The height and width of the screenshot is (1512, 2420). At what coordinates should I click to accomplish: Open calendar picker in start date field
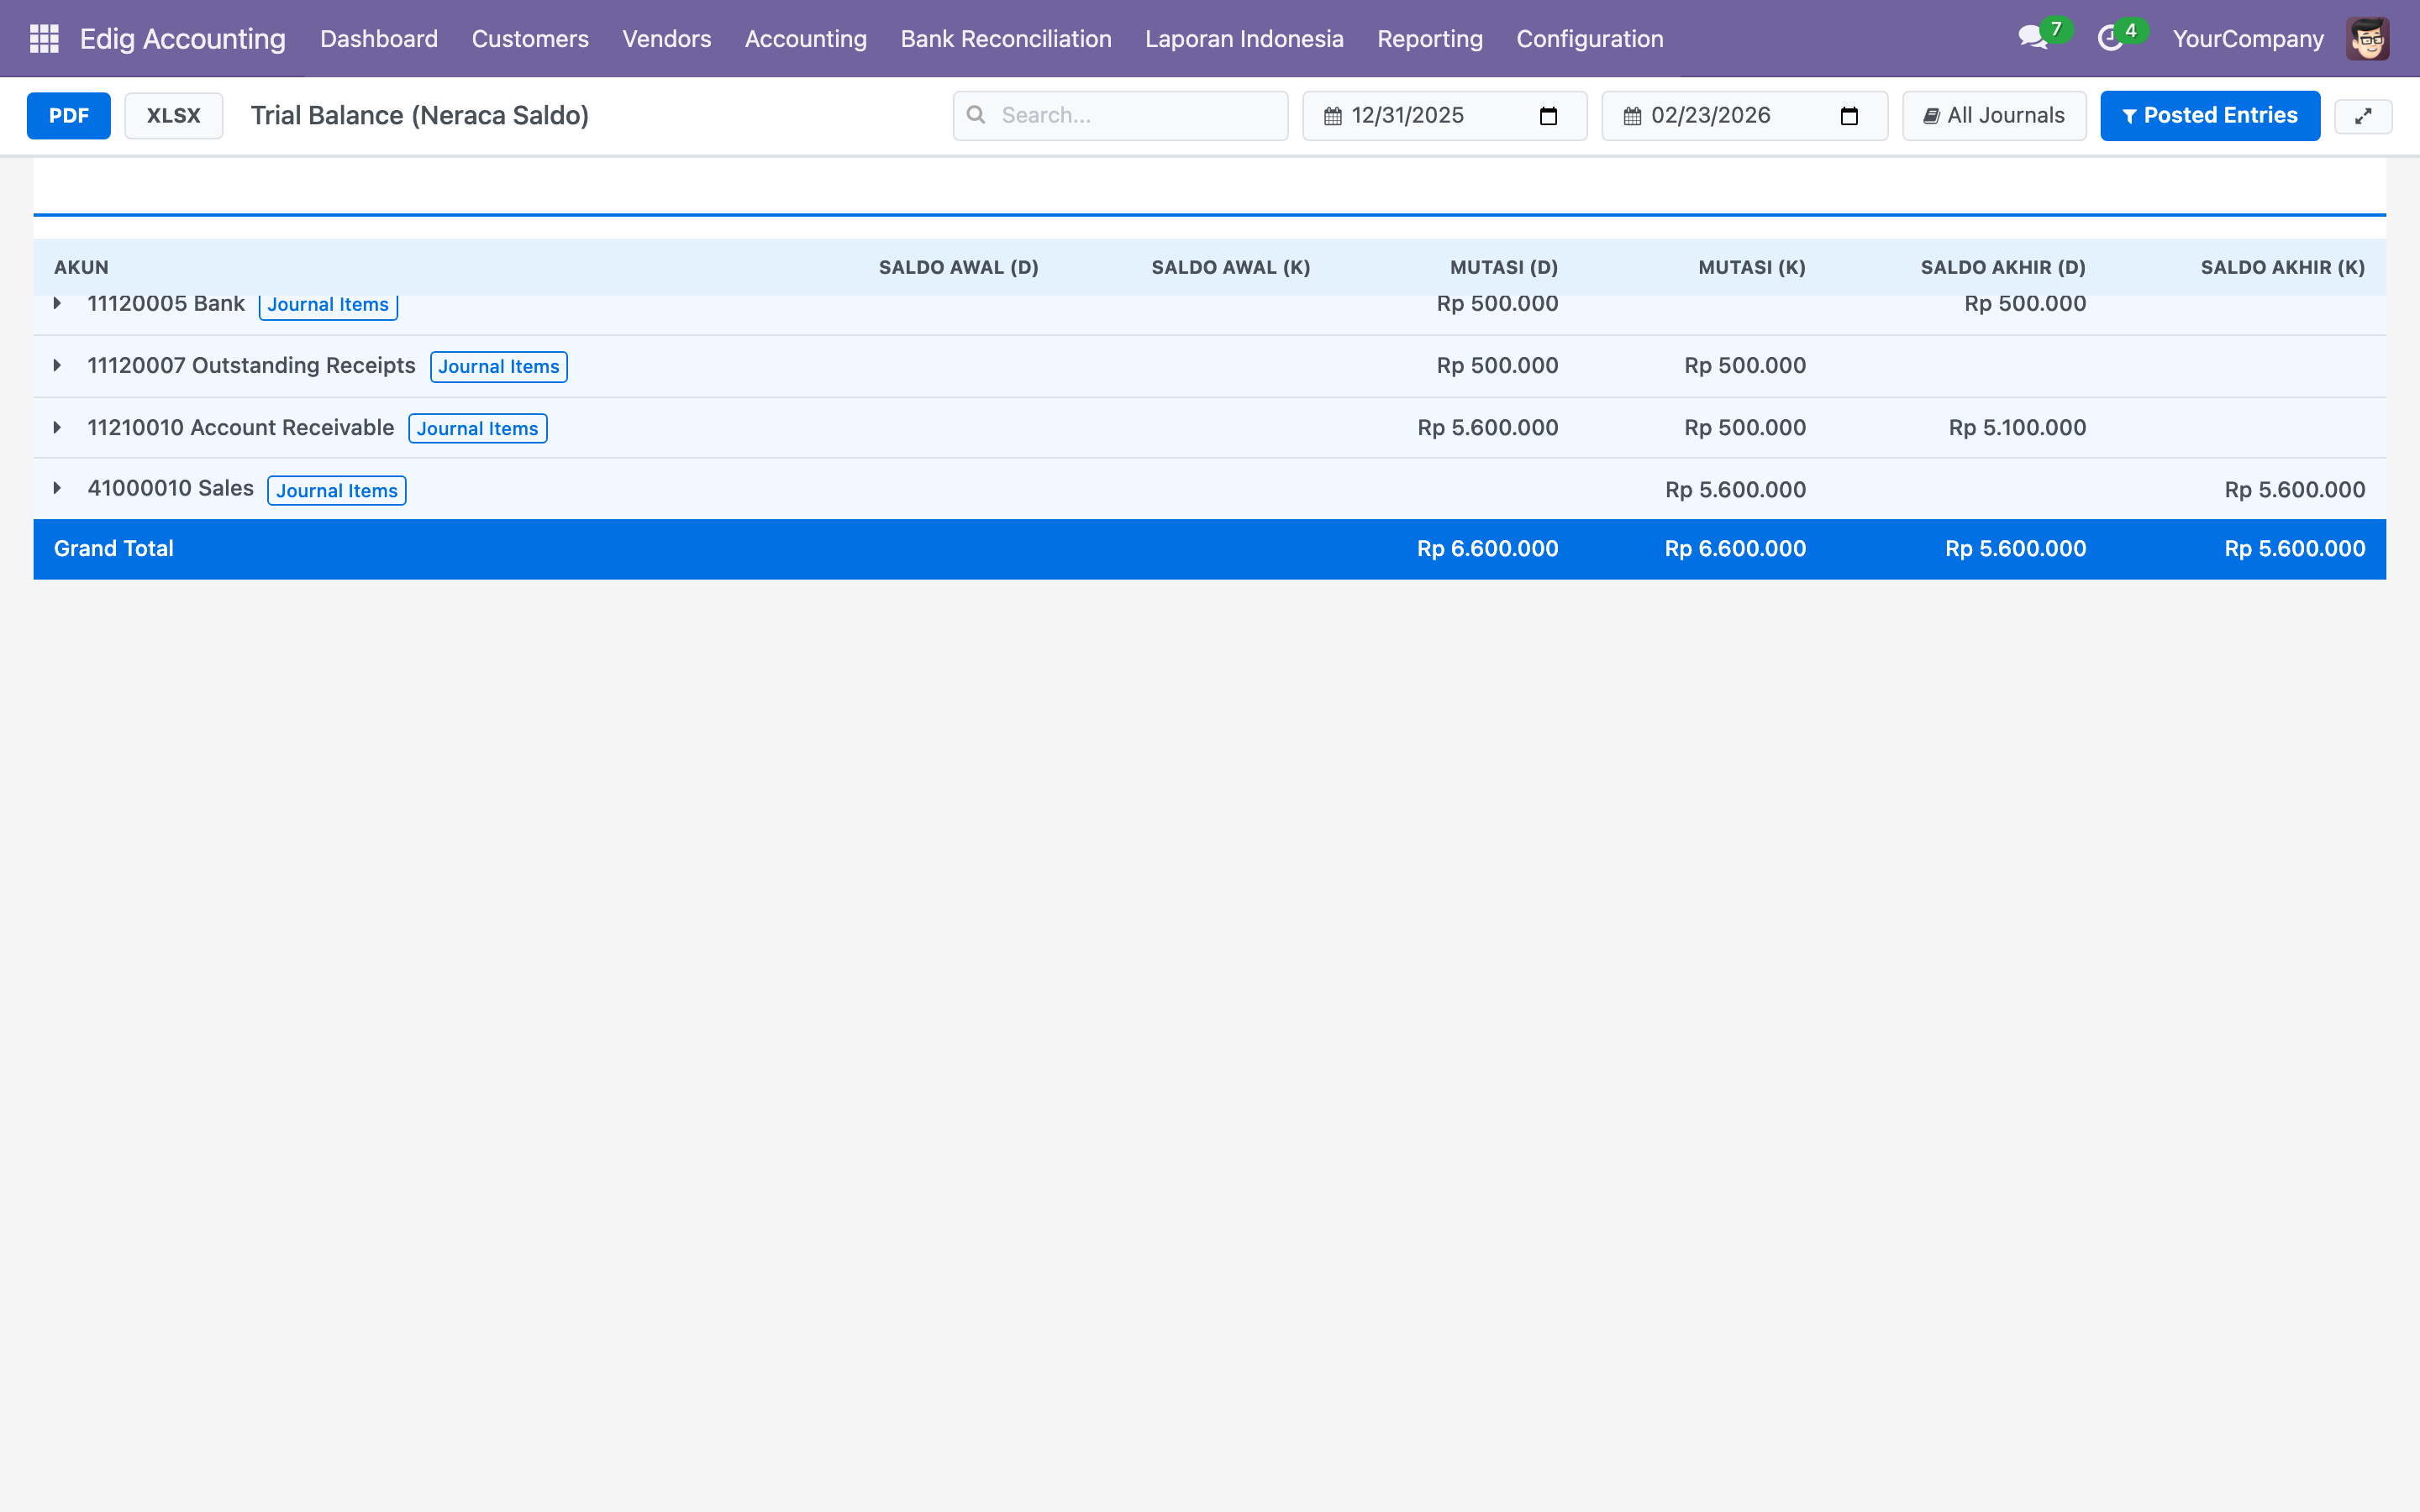click(x=1548, y=116)
